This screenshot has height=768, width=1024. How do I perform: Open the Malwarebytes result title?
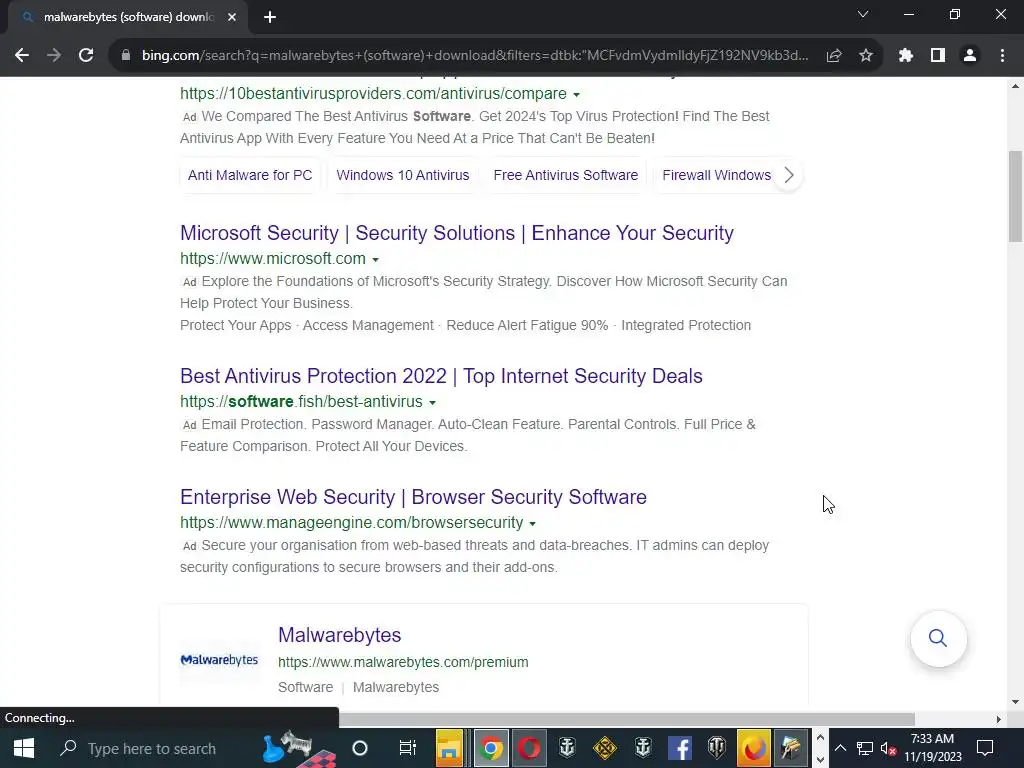(339, 635)
